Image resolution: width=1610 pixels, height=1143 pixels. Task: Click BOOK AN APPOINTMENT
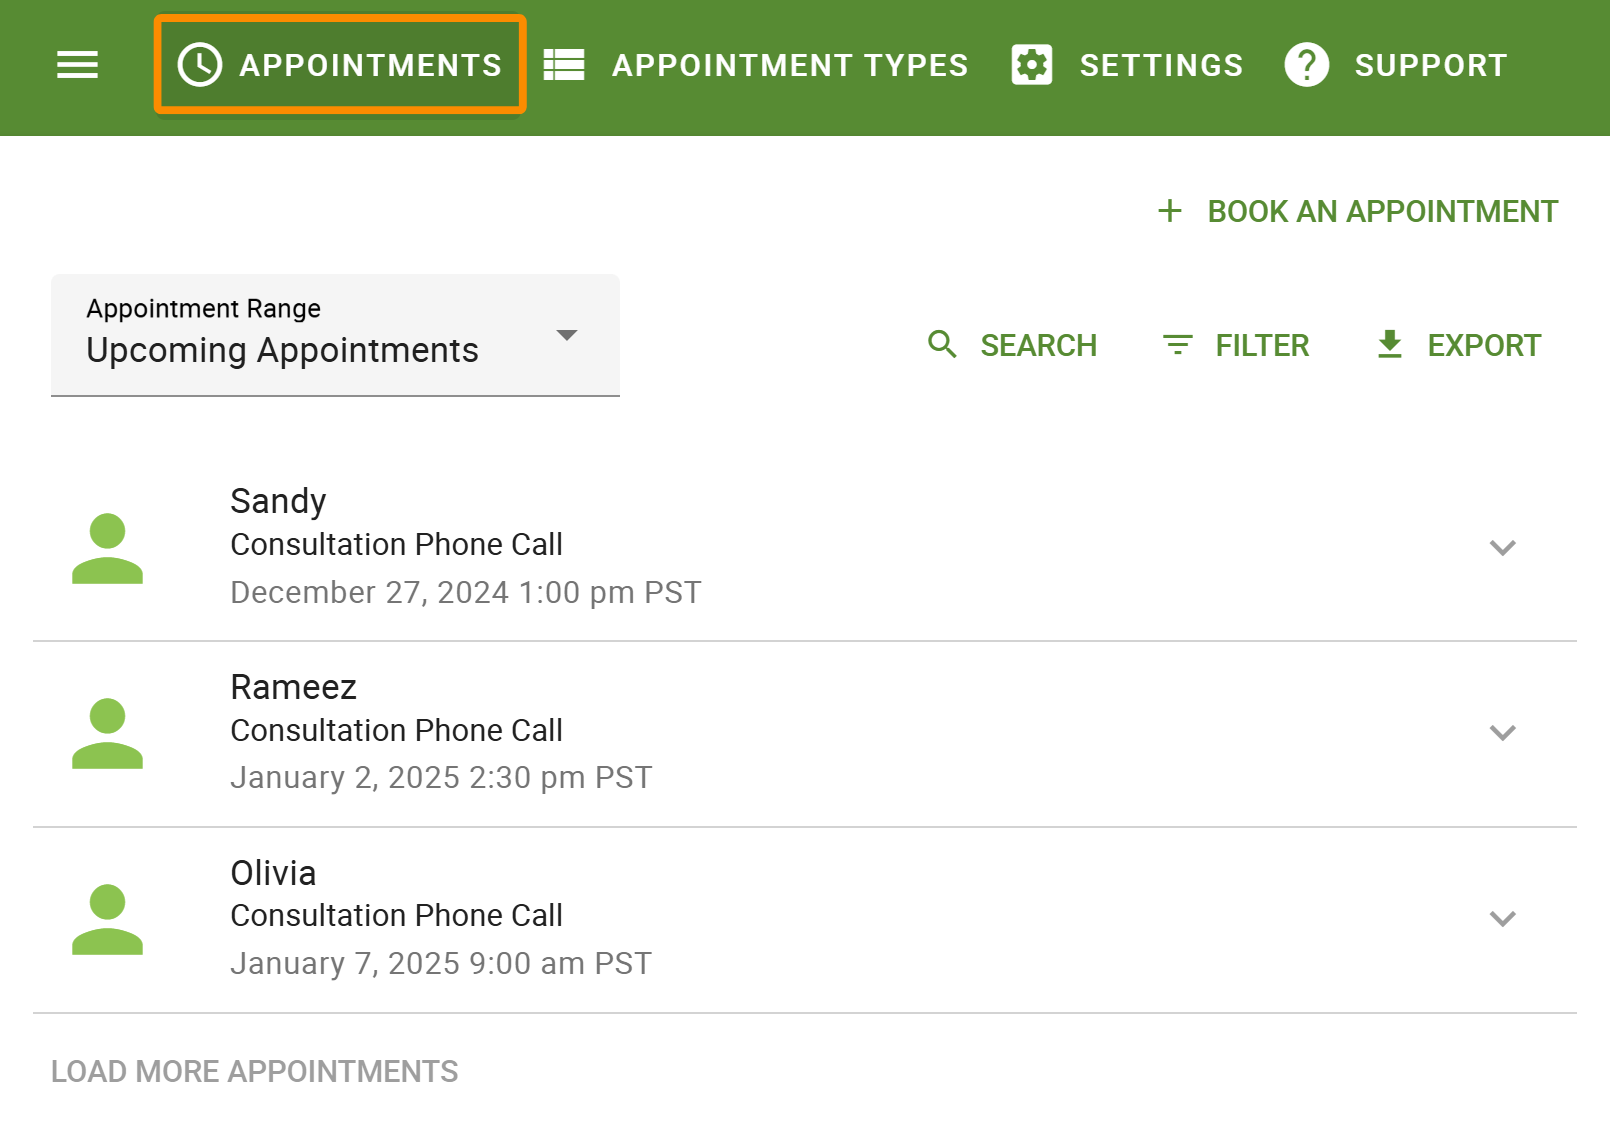pyautogui.click(x=1382, y=210)
